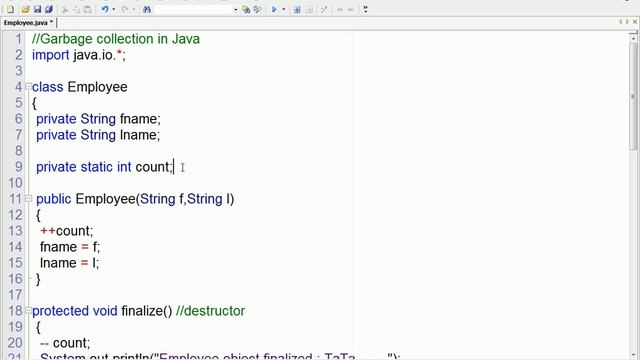The image size is (640, 360).
Task: Click the Redo arrow icon
Action: (125, 9)
